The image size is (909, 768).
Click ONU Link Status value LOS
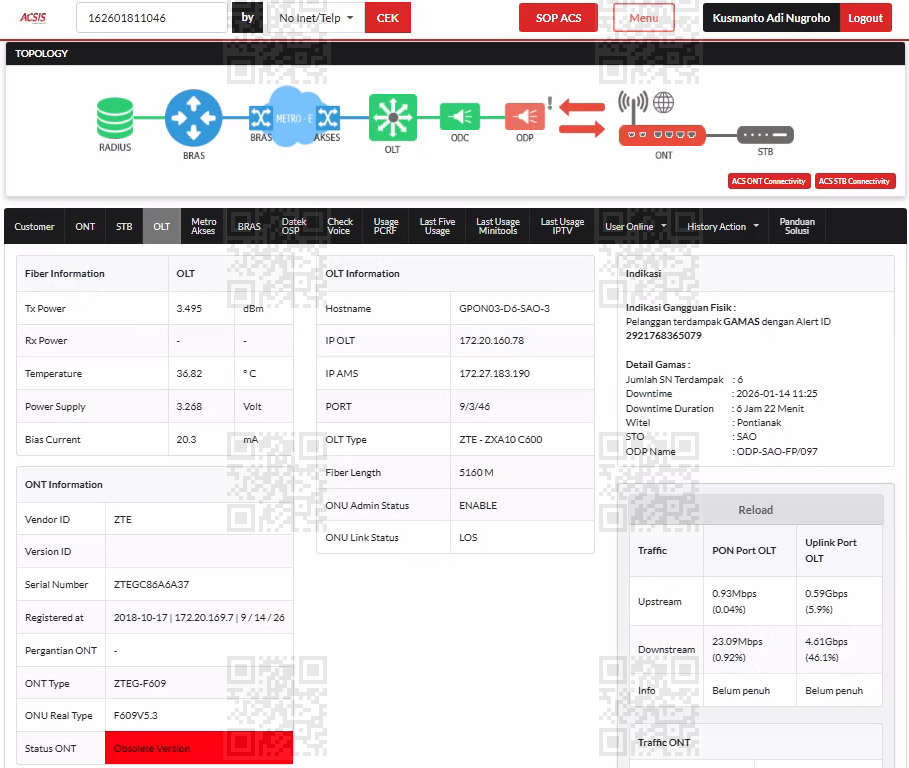pos(468,538)
